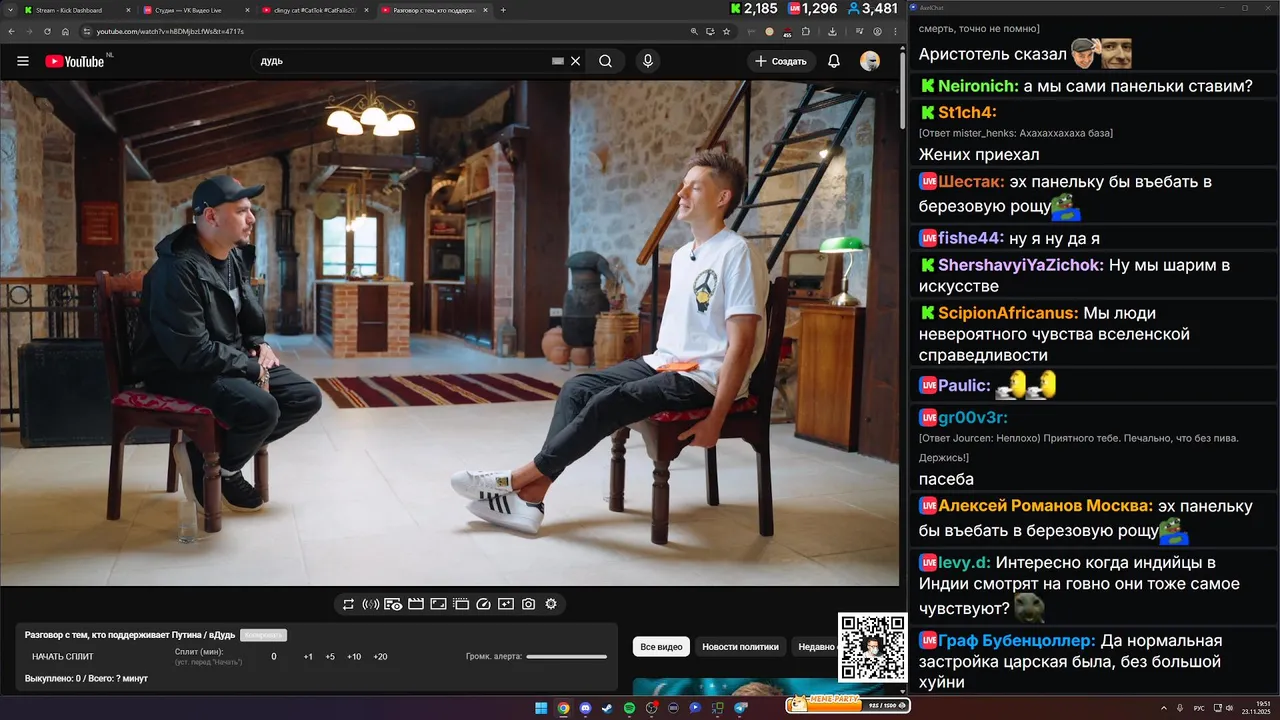
Task: Open Chrome from the taskbar
Action: (563, 708)
